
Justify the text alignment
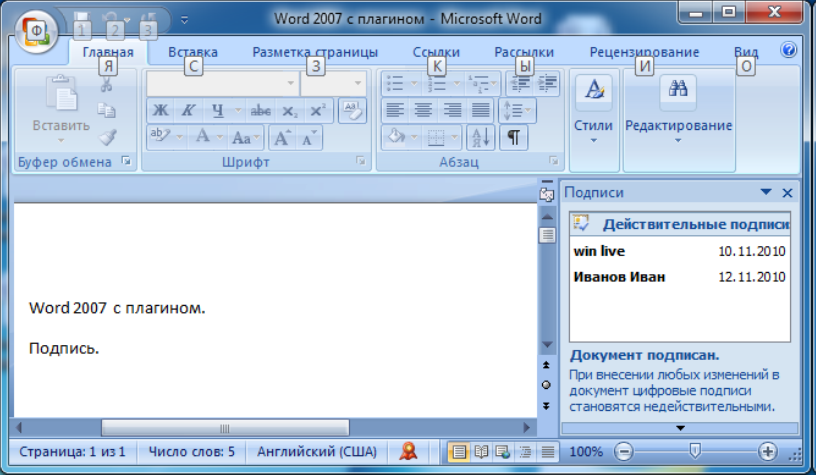click(x=480, y=110)
